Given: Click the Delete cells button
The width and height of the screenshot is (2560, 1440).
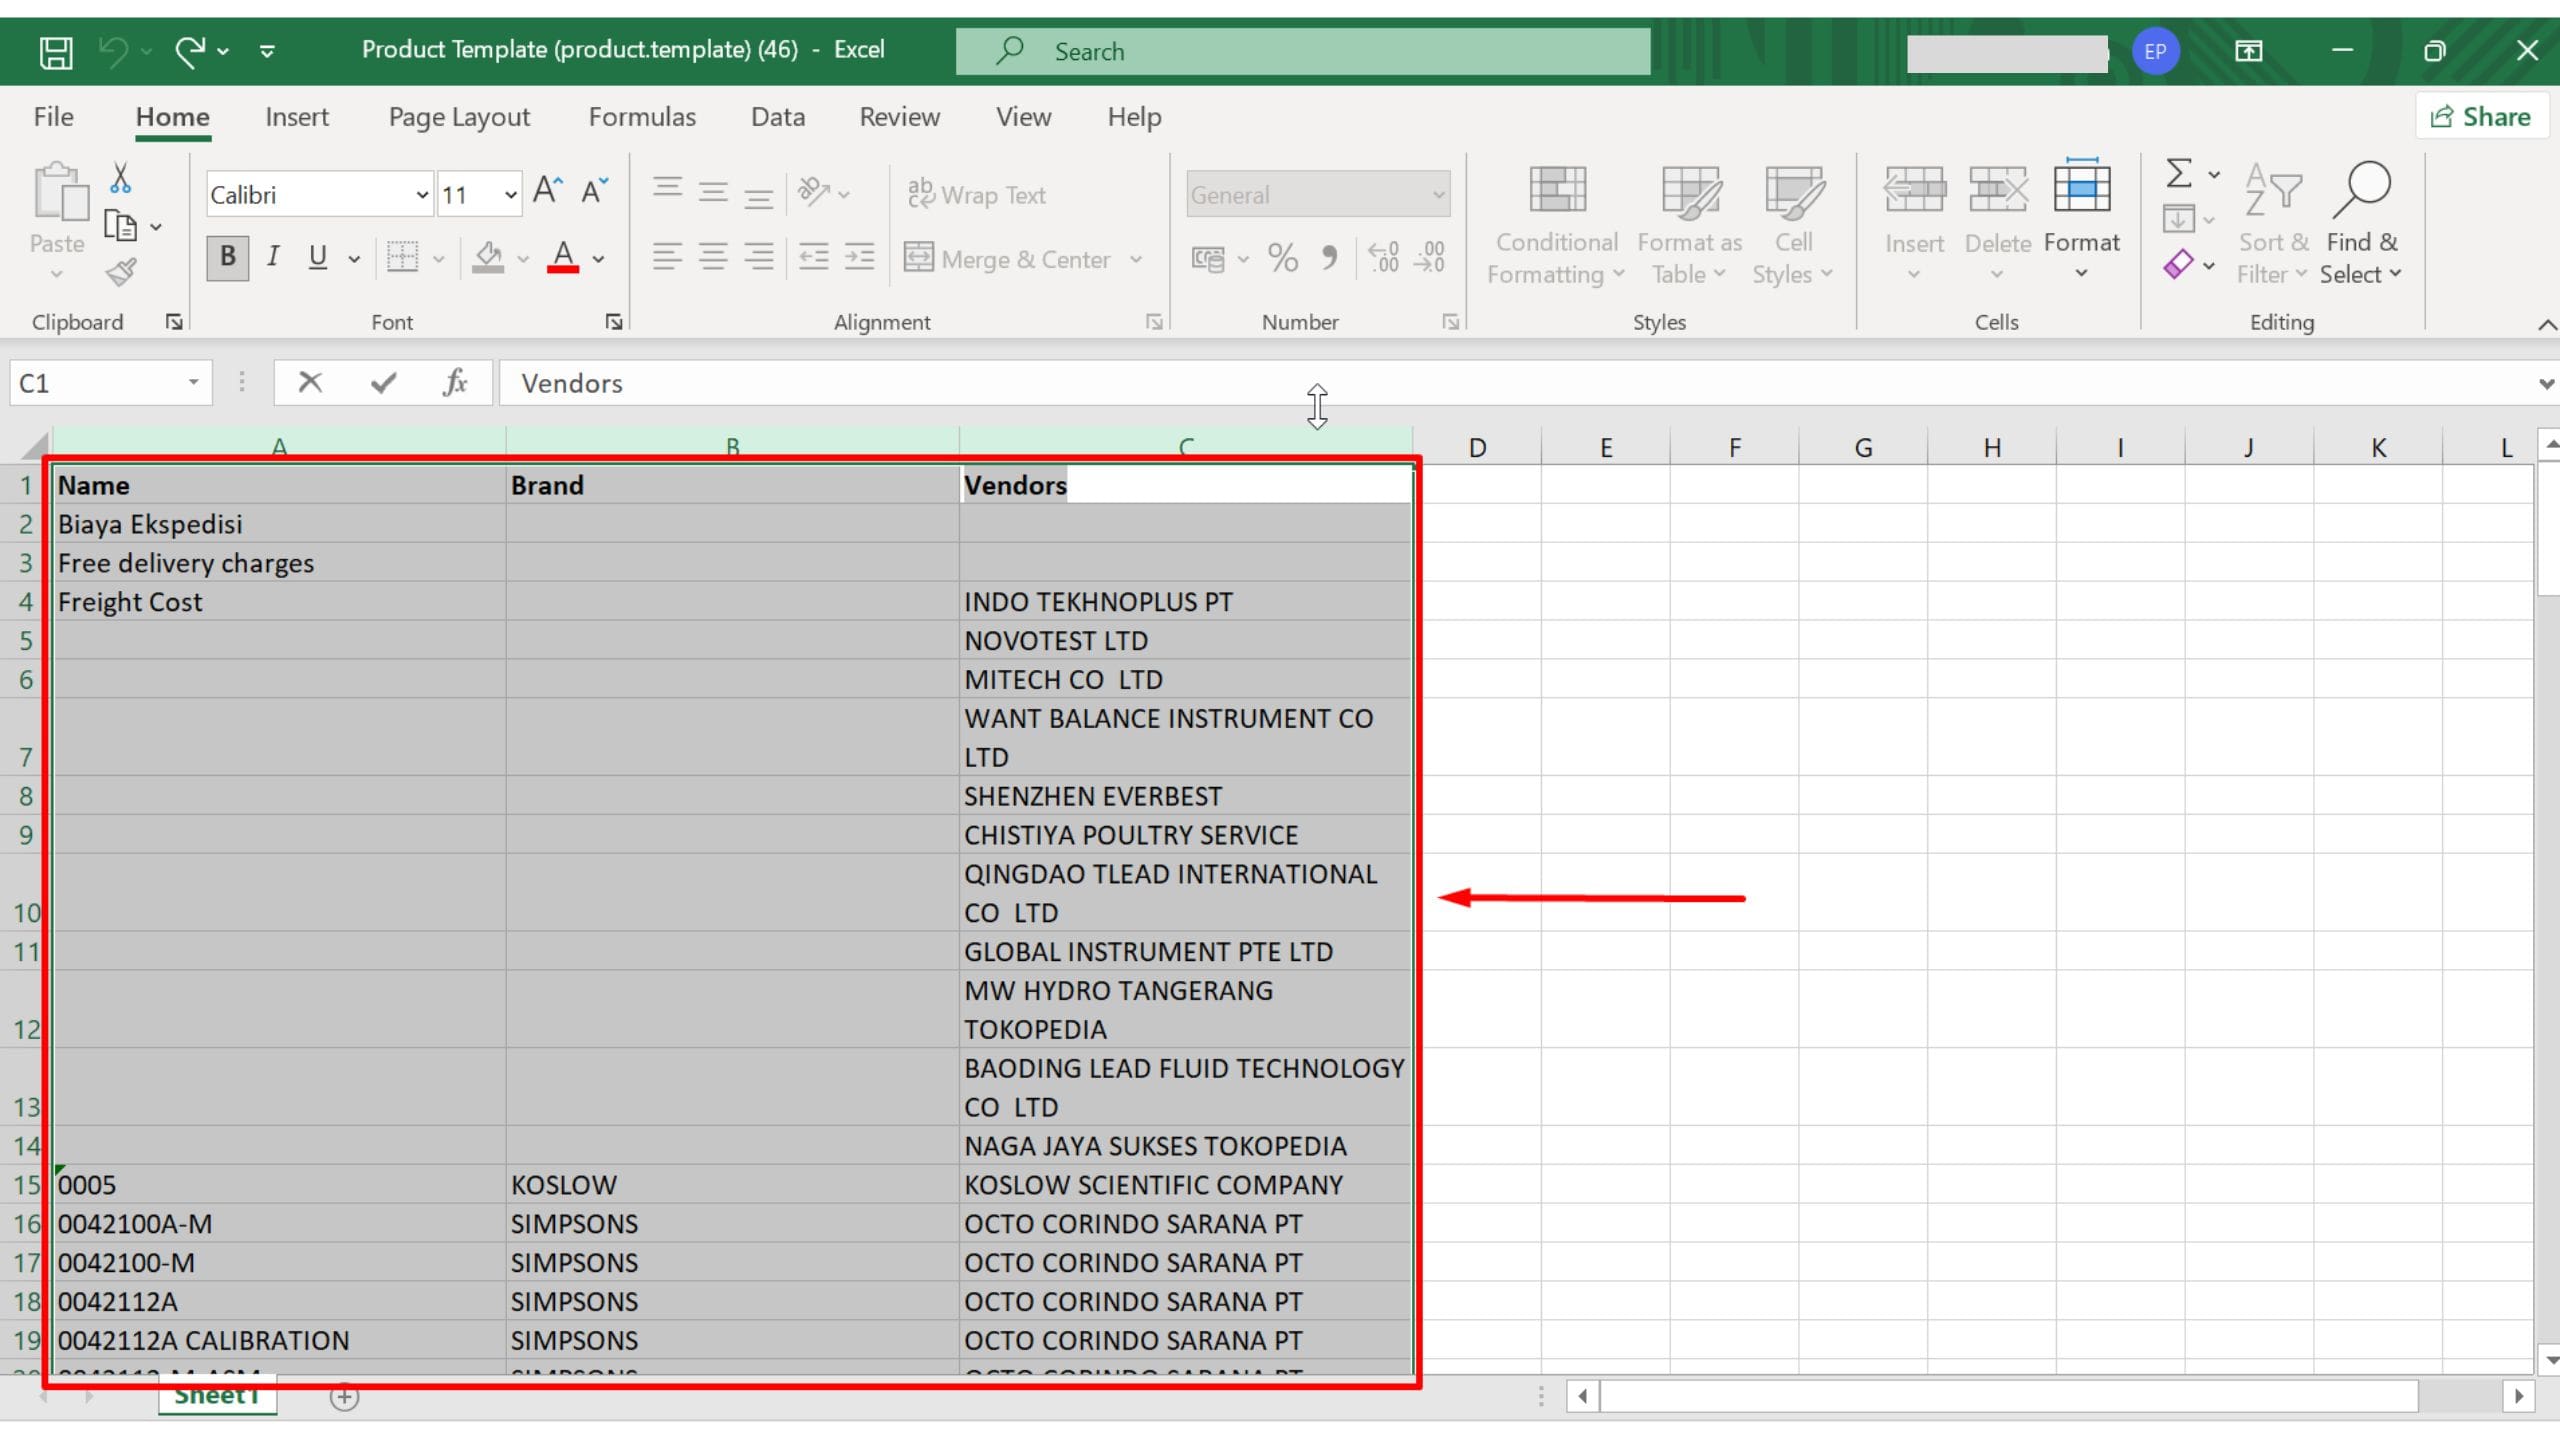Looking at the screenshot, I should tap(1998, 222).
